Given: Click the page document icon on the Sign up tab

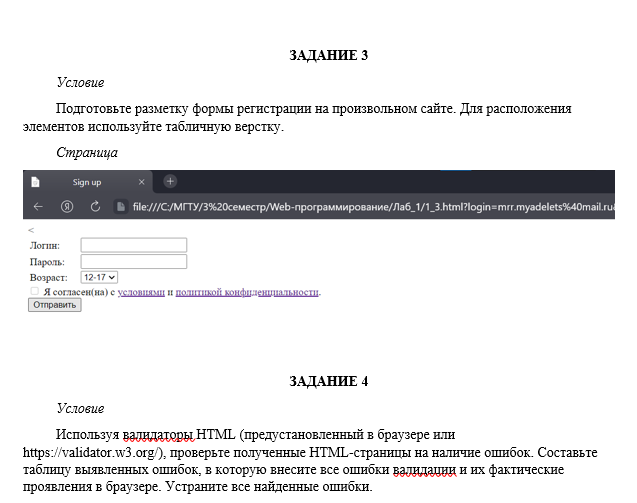Looking at the screenshot, I should [36, 182].
